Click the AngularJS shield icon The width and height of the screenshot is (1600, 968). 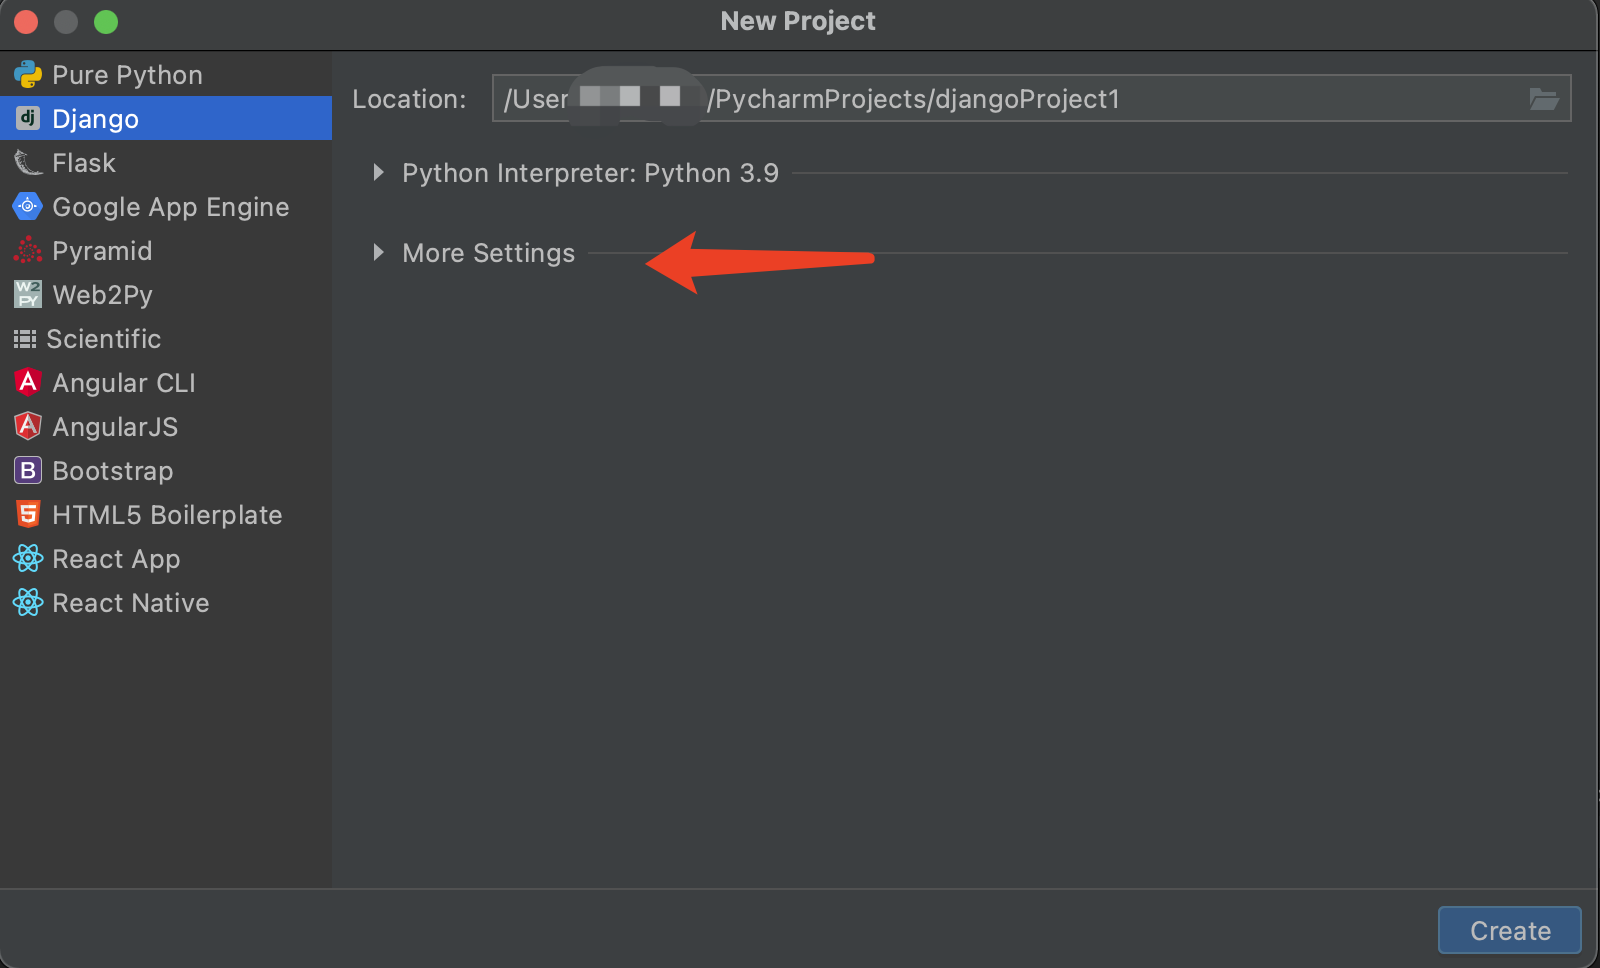[x=28, y=426]
